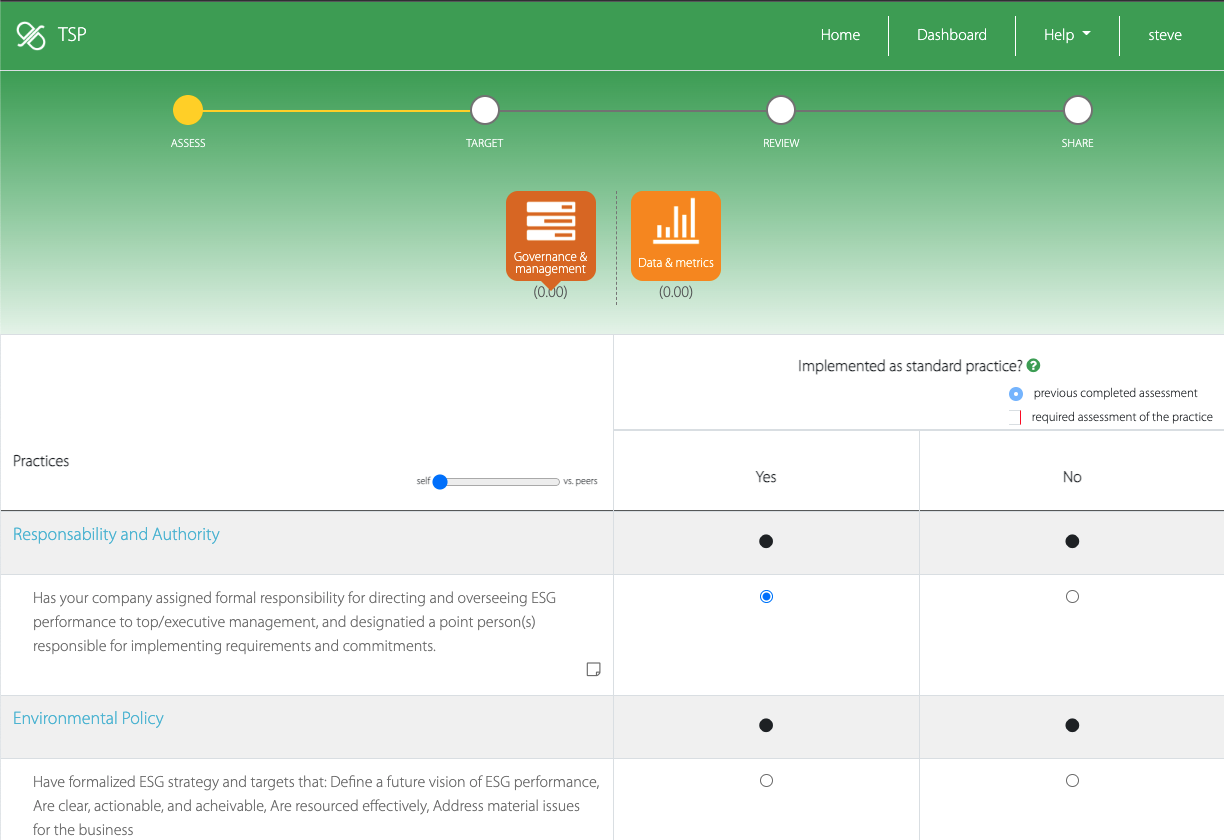Go to the Review step circle
The width and height of the screenshot is (1224, 840).
(781, 110)
